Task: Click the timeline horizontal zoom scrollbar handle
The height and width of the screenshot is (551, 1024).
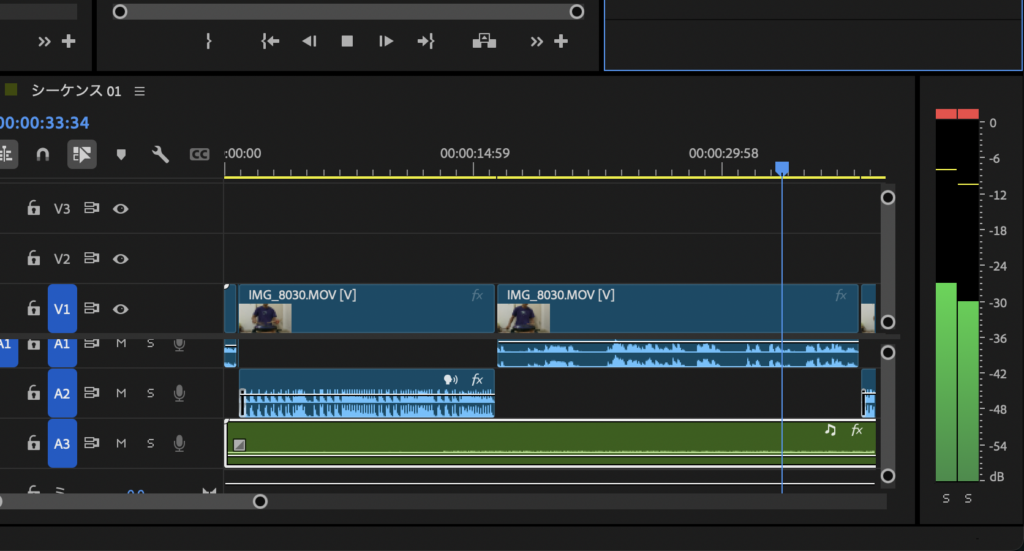Action: click(260, 501)
